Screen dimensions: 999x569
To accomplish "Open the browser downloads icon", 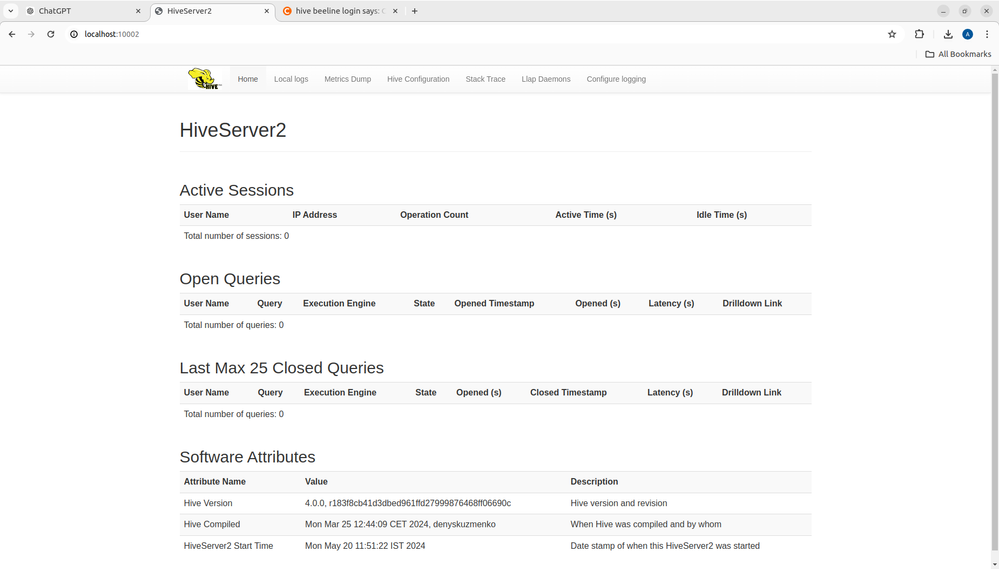I will [948, 34].
